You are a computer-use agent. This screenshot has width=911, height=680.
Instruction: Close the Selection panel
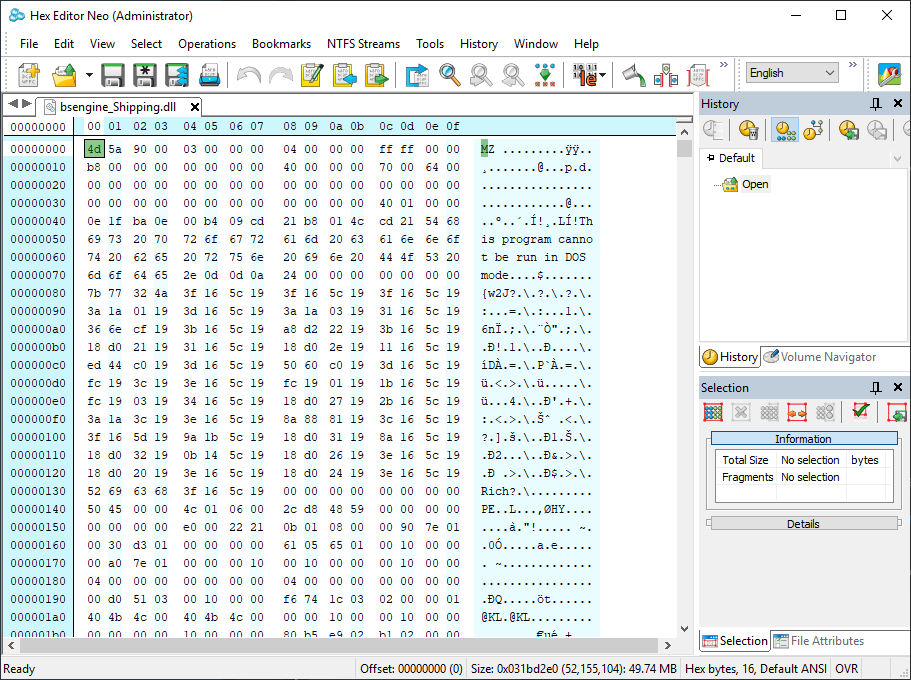point(898,387)
